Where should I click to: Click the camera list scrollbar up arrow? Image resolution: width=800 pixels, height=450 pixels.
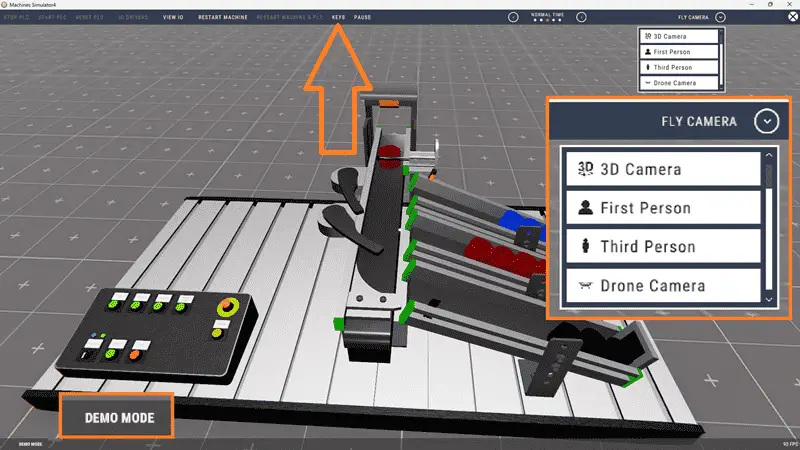coord(769,155)
